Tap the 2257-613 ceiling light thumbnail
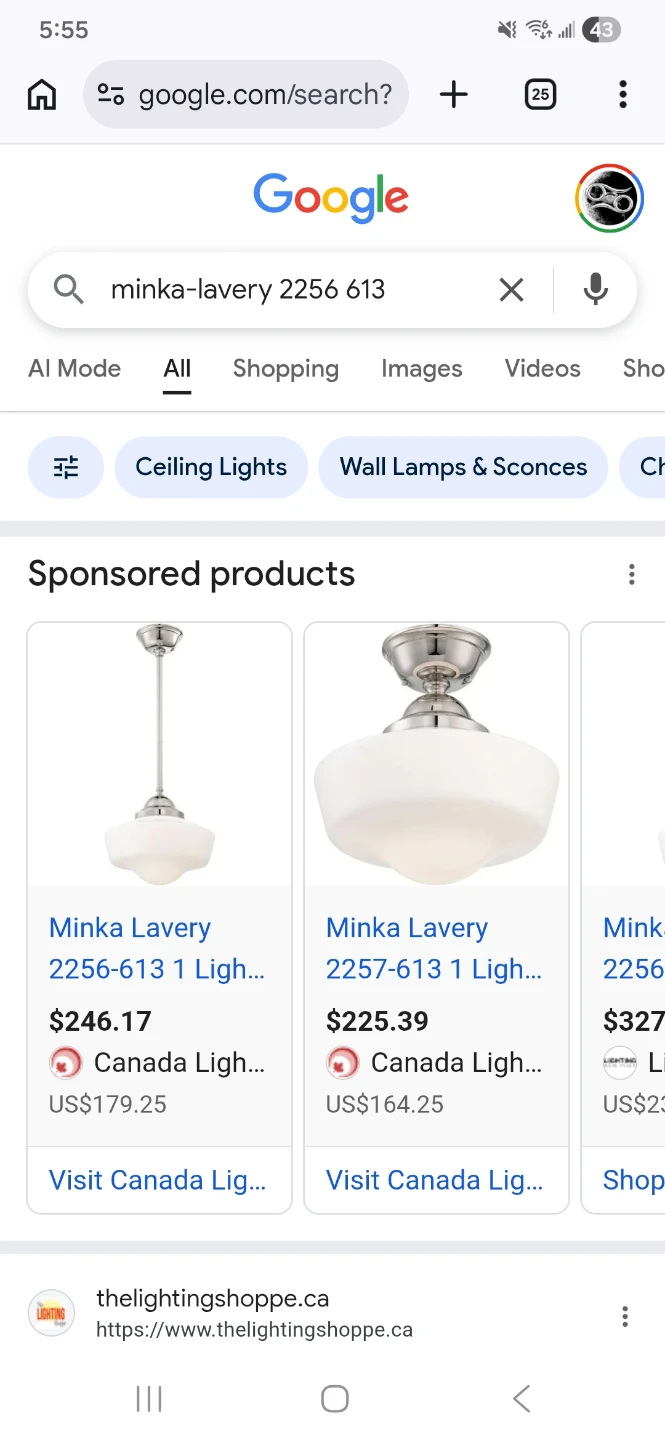 [x=436, y=754]
